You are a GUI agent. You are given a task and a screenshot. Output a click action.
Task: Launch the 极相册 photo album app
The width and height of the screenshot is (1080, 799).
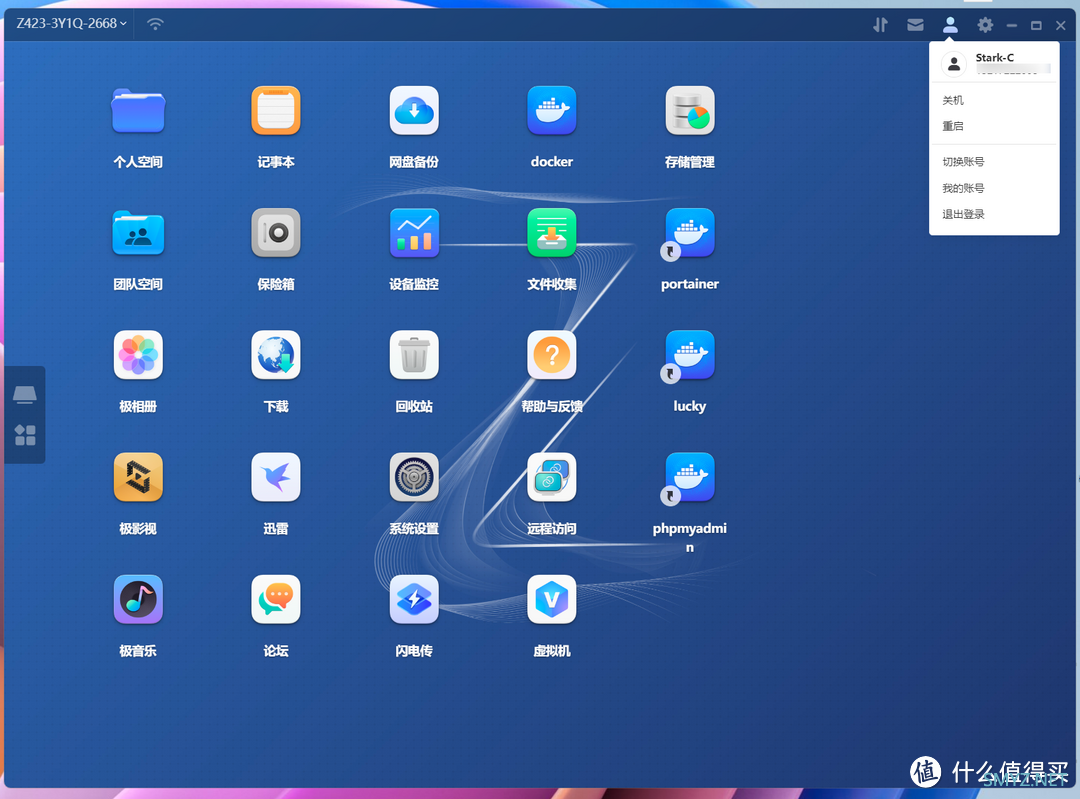[138, 355]
